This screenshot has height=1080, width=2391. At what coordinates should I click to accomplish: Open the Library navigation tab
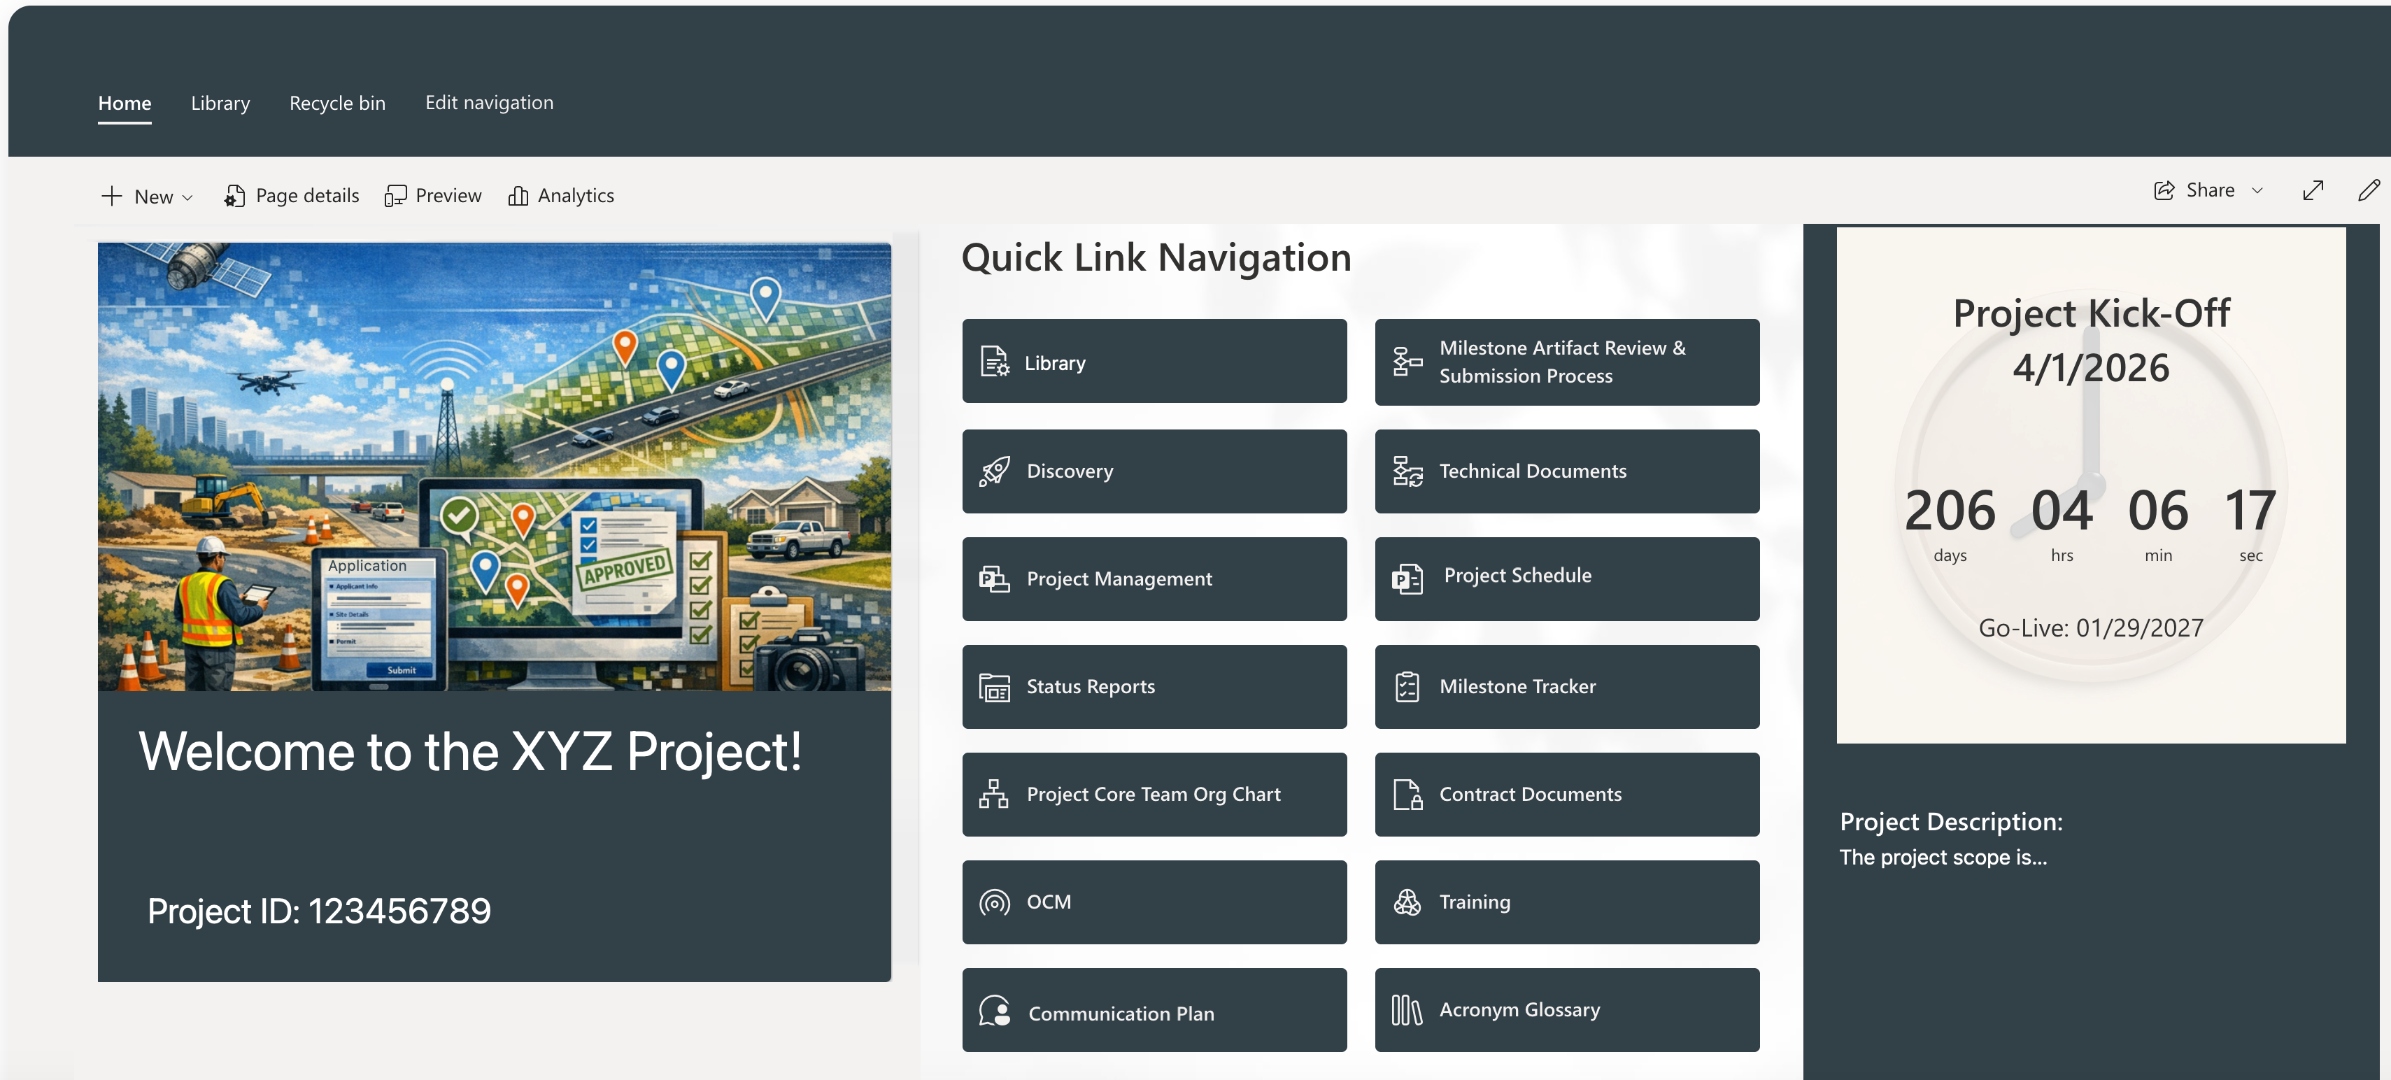220,103
